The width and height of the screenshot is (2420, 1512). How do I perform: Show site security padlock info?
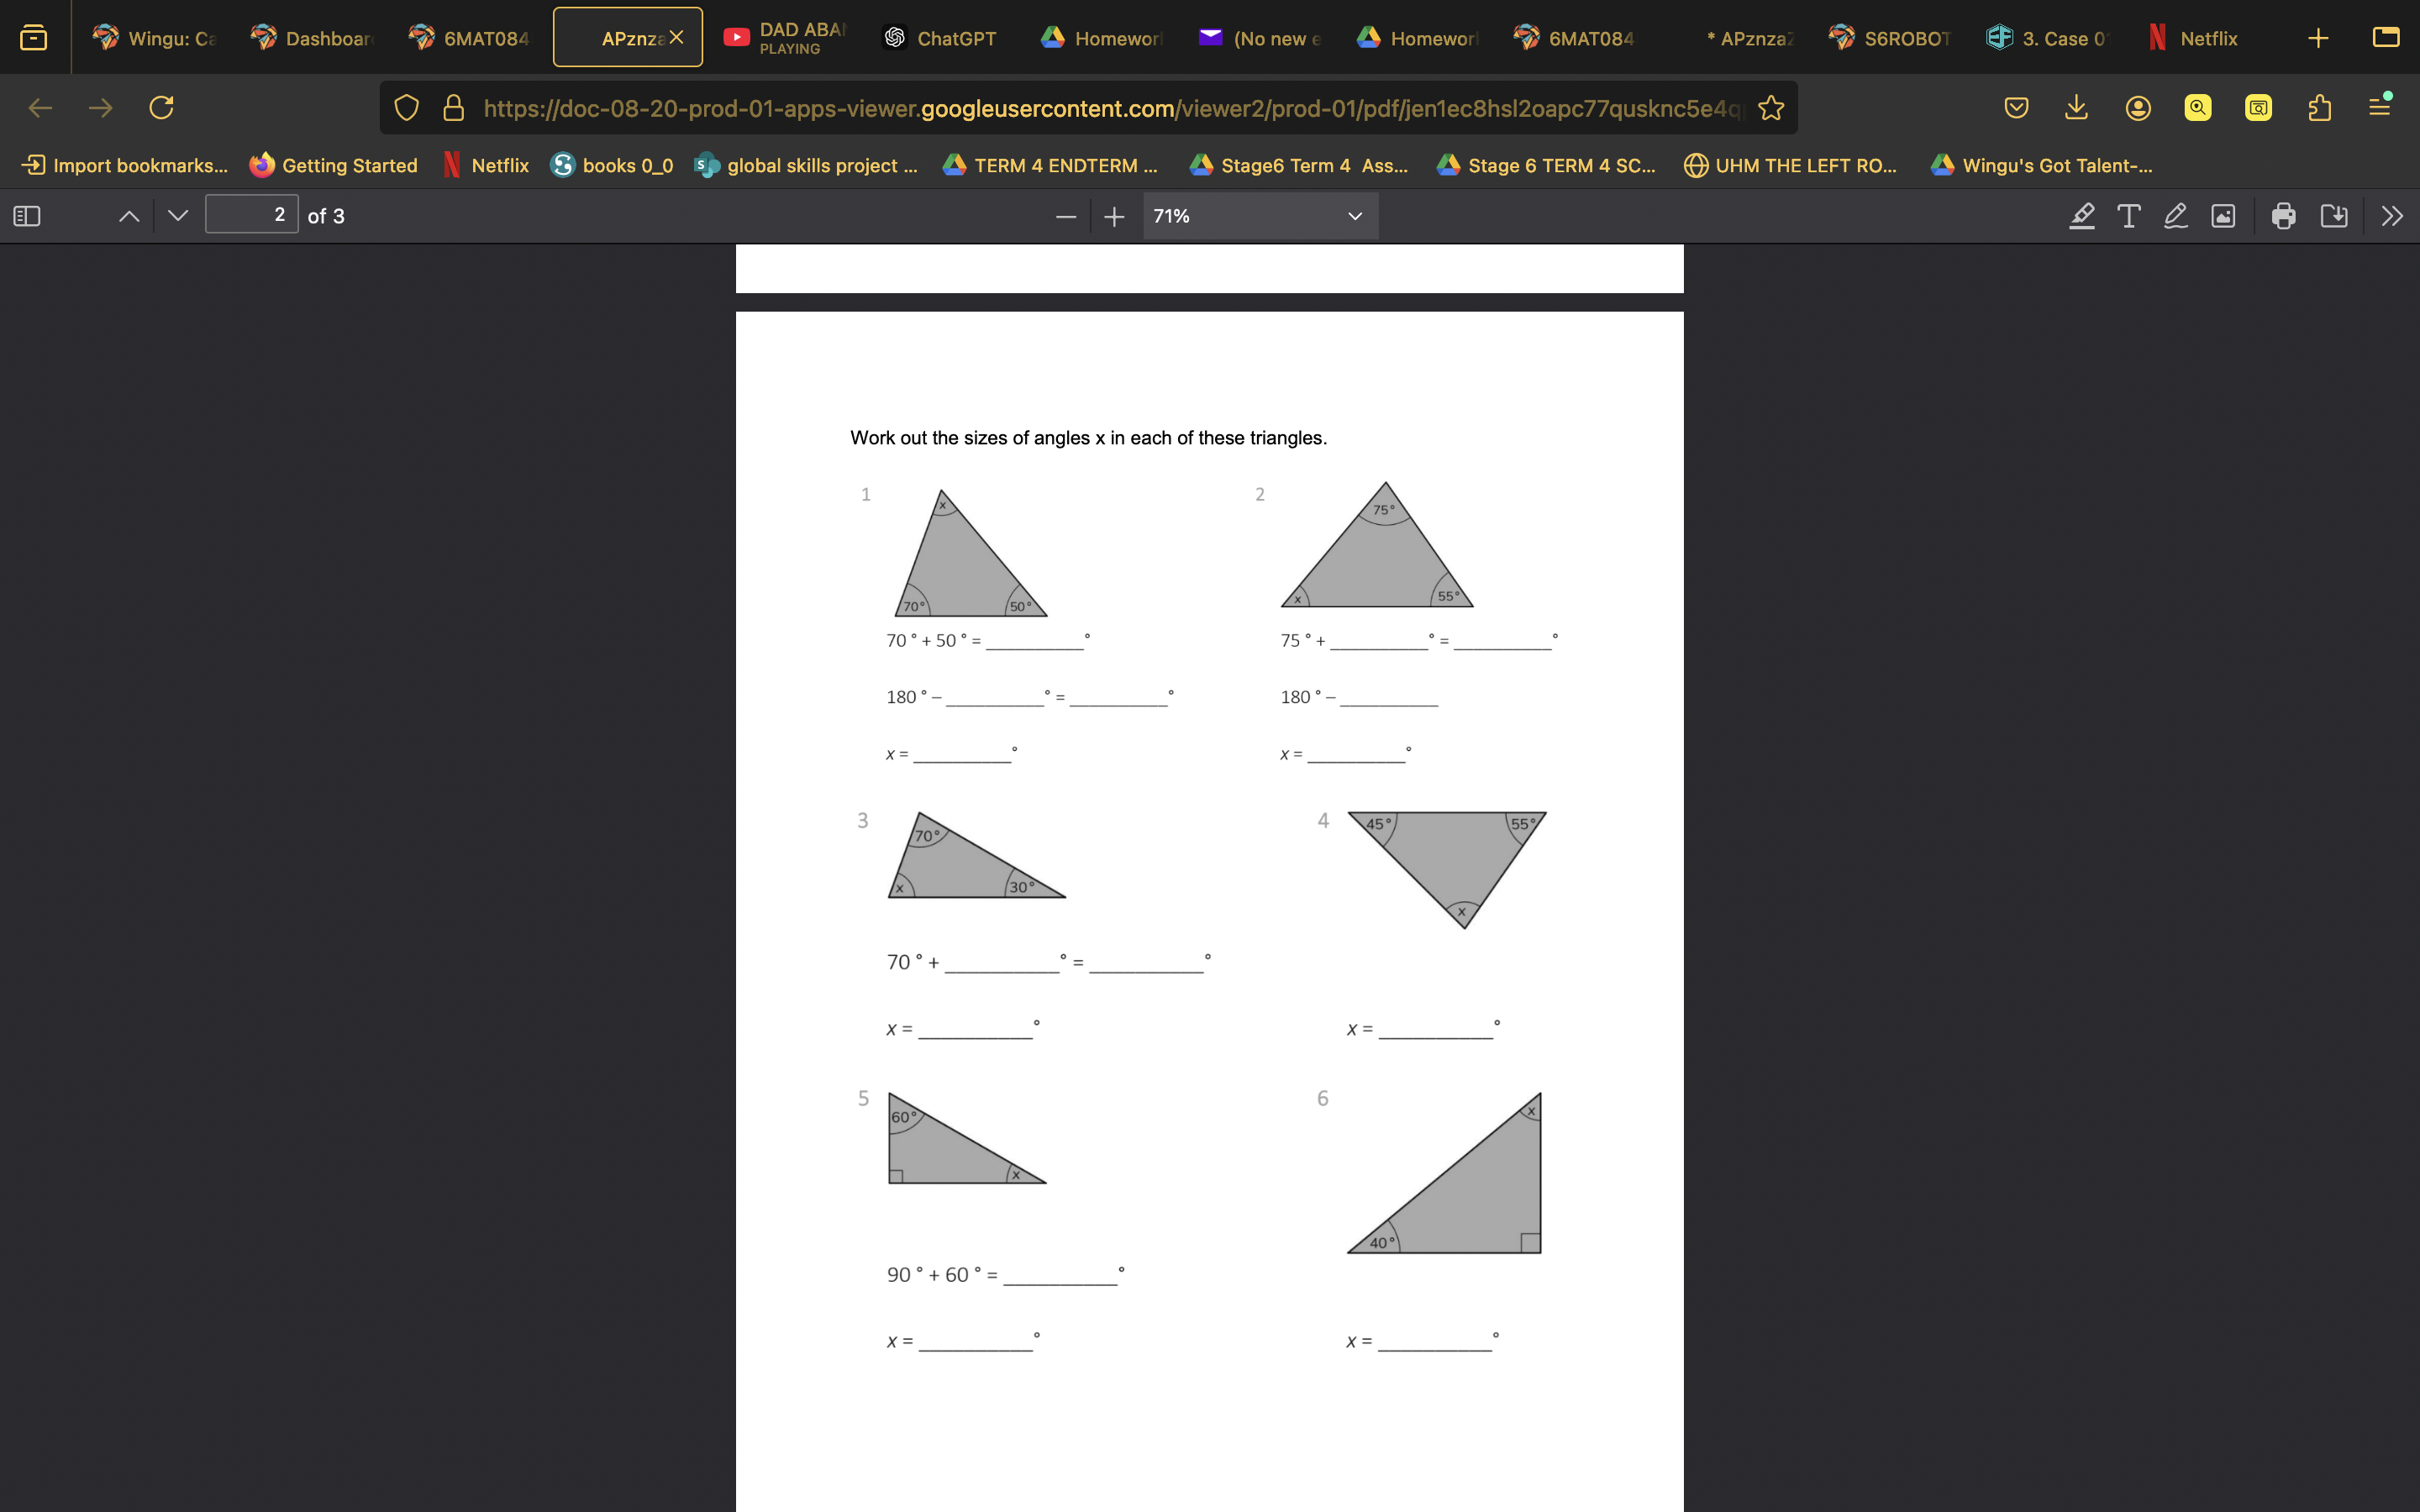453,108
